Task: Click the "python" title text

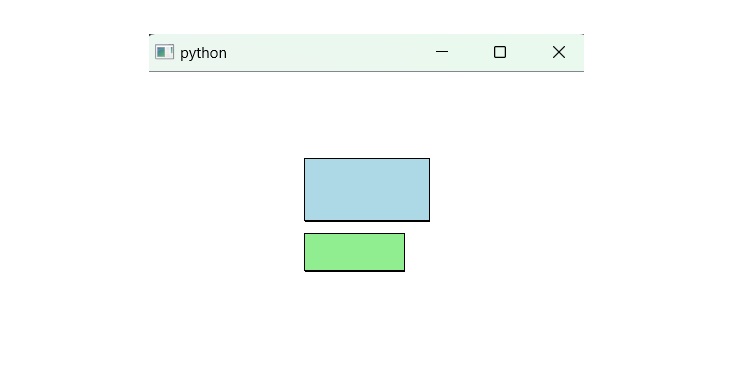Action: click(203, 53)
